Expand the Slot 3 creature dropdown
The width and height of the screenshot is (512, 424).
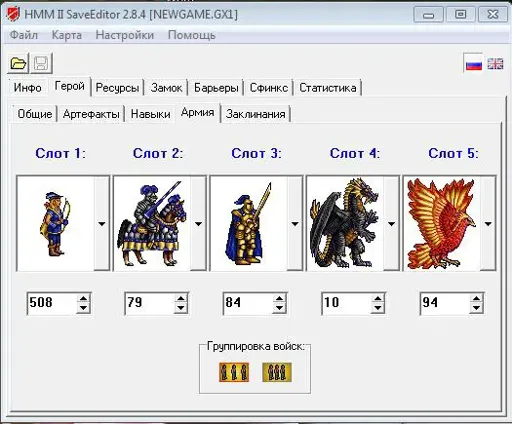point(295,223)
